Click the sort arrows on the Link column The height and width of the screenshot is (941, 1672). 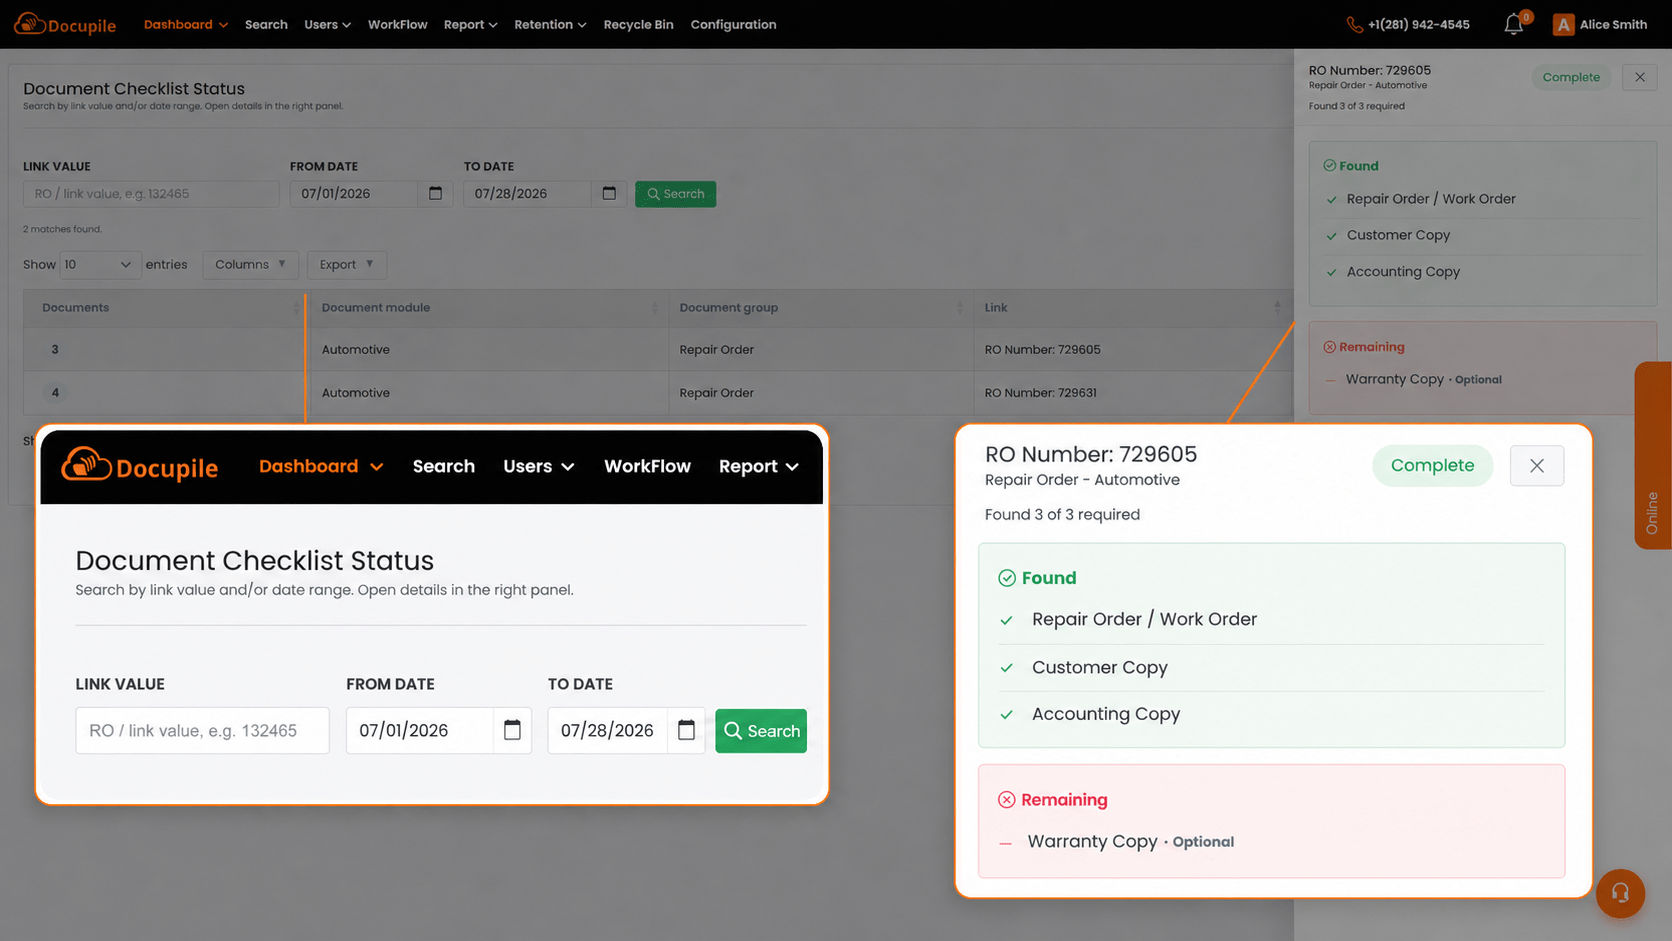(x=1277, y=308)
